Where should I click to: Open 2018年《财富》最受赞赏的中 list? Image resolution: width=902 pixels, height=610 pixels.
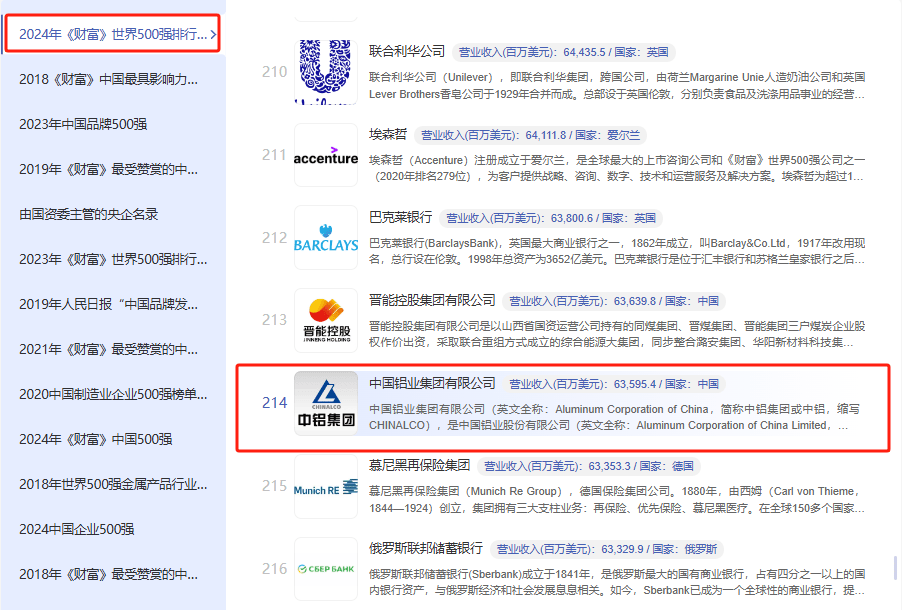(x=109, y=574)
